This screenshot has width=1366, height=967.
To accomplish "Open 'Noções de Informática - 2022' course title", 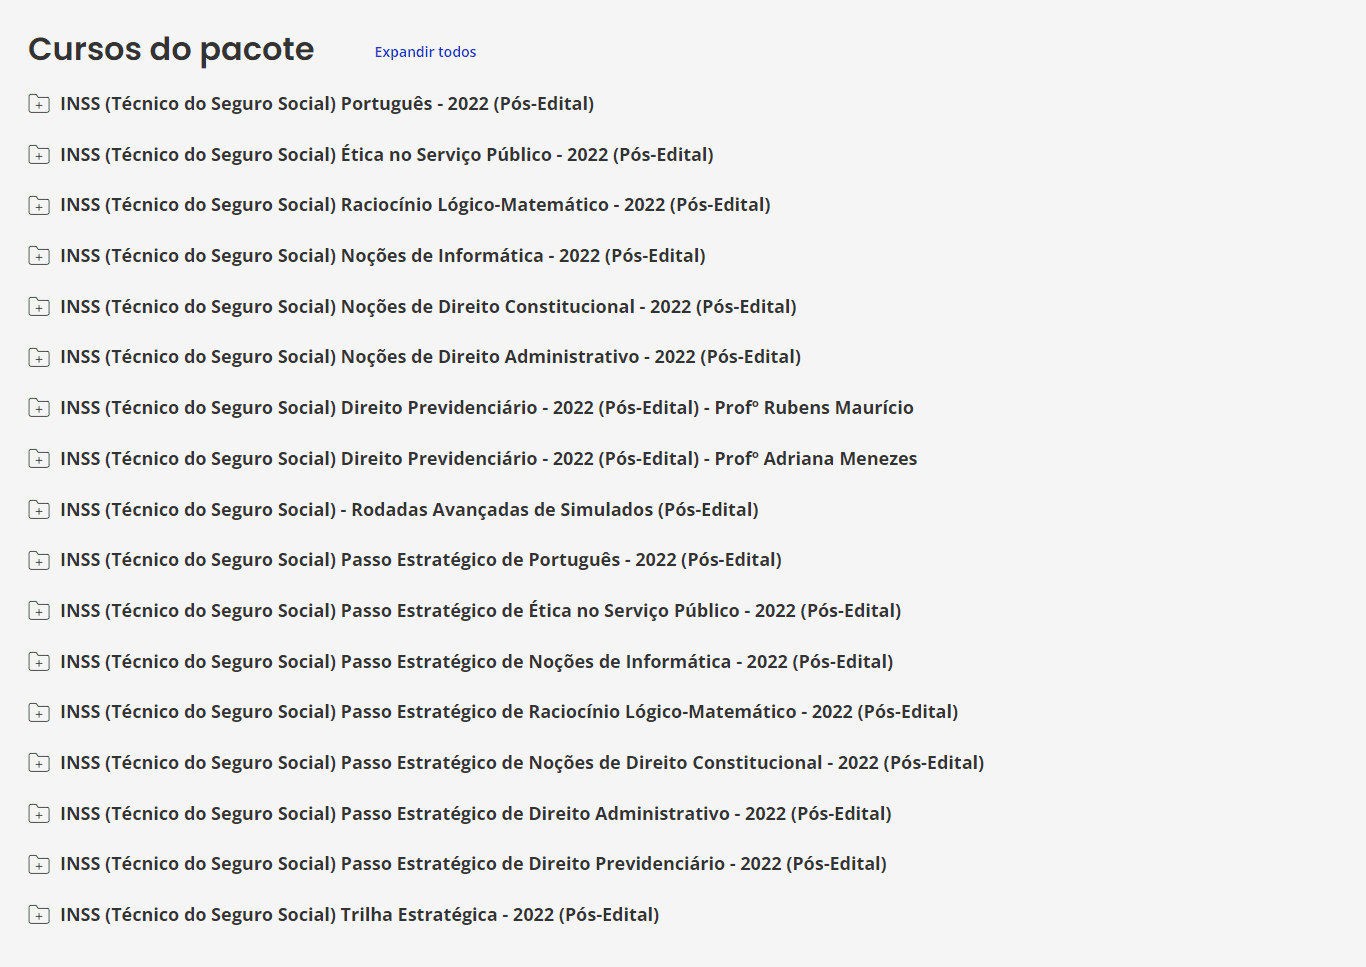I will click(x=383, y=256).
